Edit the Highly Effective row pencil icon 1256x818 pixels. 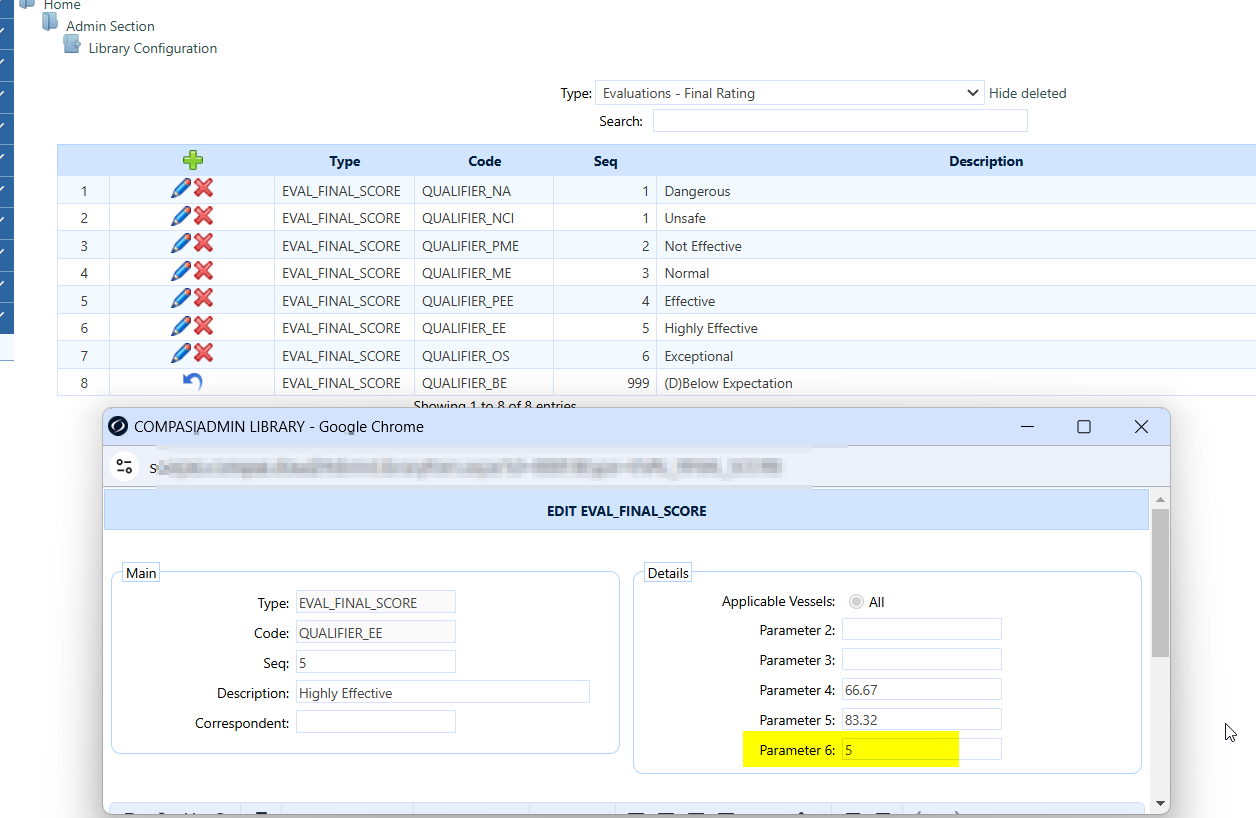click(x=181, y=326)
